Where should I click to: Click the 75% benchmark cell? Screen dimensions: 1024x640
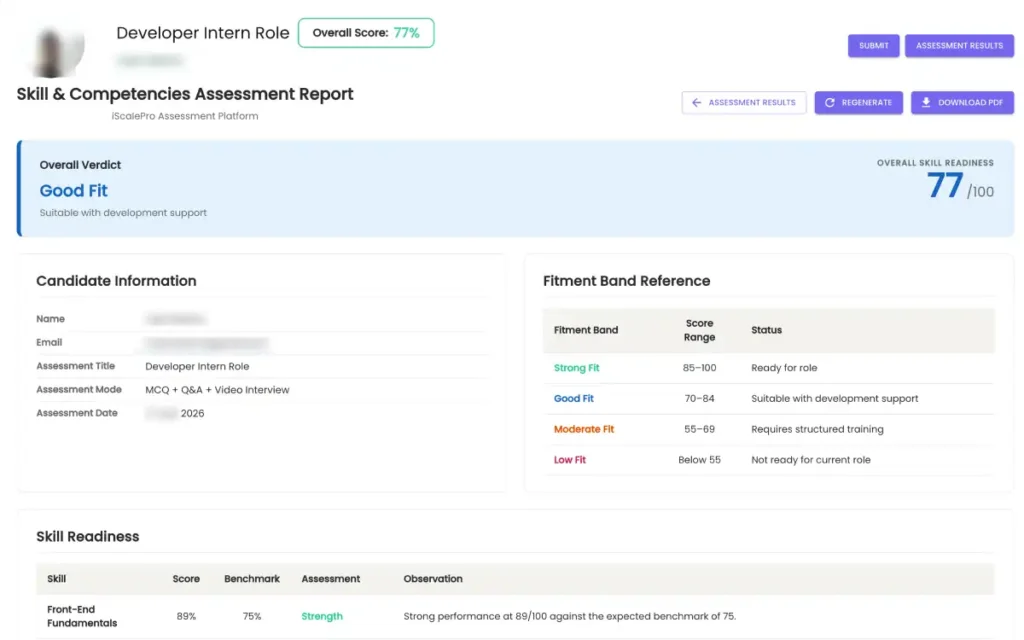(252, 616)
